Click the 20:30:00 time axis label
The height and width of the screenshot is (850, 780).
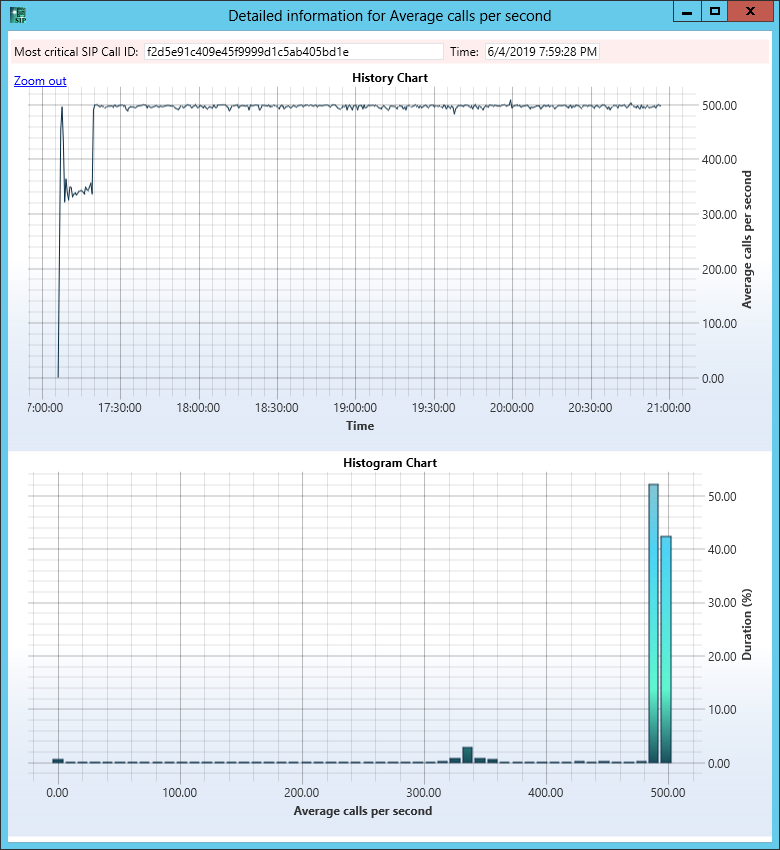tap(590, 408)
